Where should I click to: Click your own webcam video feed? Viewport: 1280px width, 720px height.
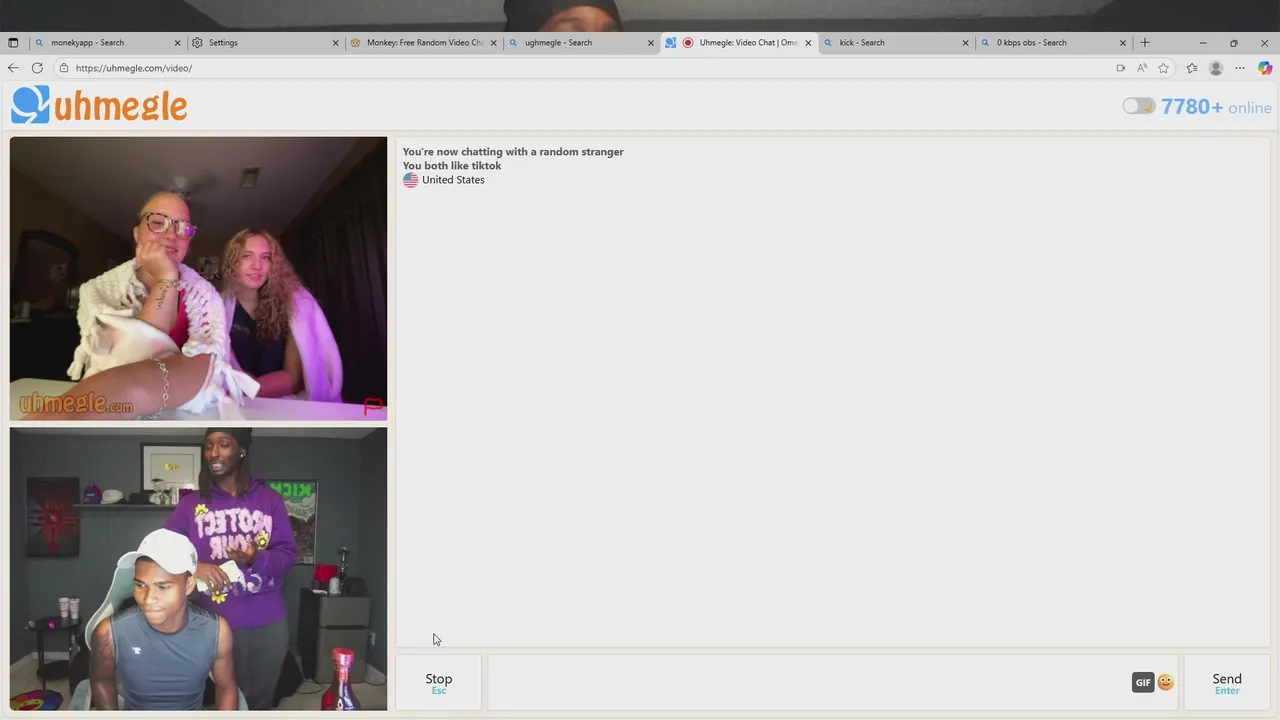(x=198, y=569)
